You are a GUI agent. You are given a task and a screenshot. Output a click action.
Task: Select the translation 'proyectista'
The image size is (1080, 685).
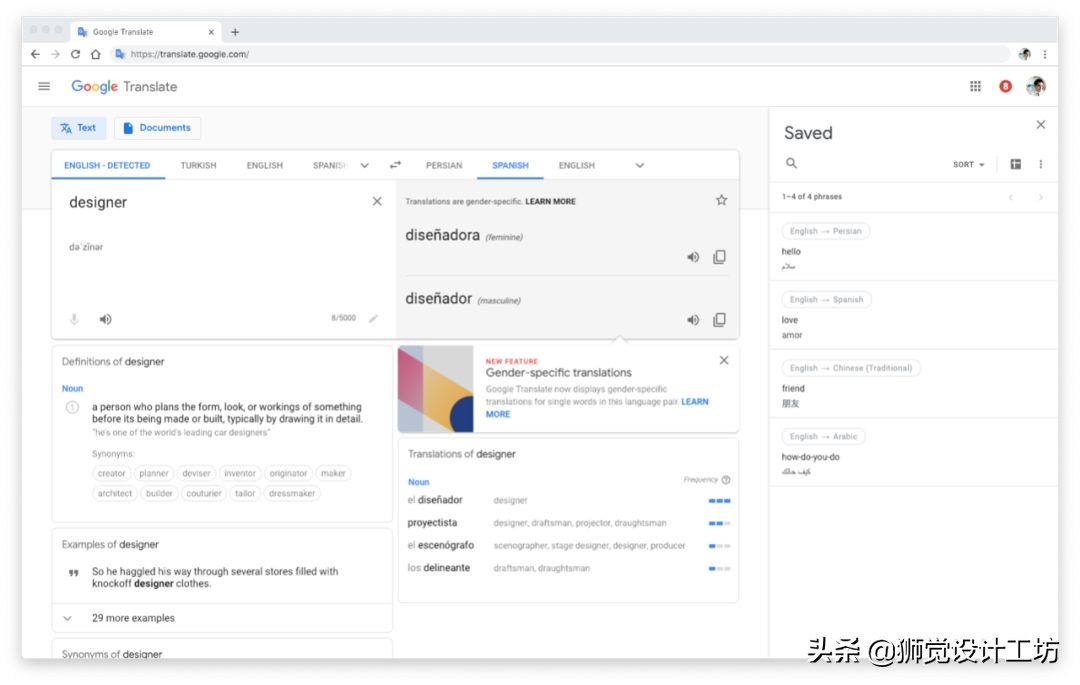pyautogui.click(x=432, y=523)
